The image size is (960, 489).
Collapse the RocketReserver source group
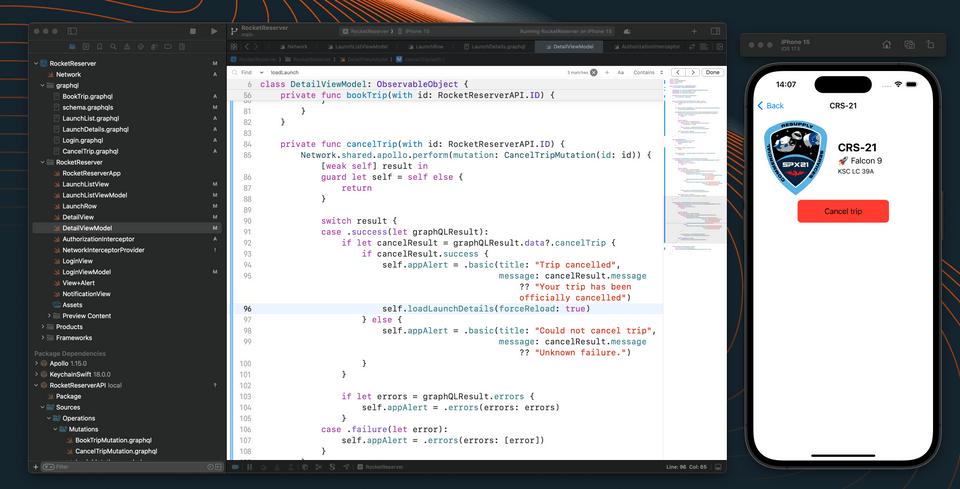(x=43, y=162)
